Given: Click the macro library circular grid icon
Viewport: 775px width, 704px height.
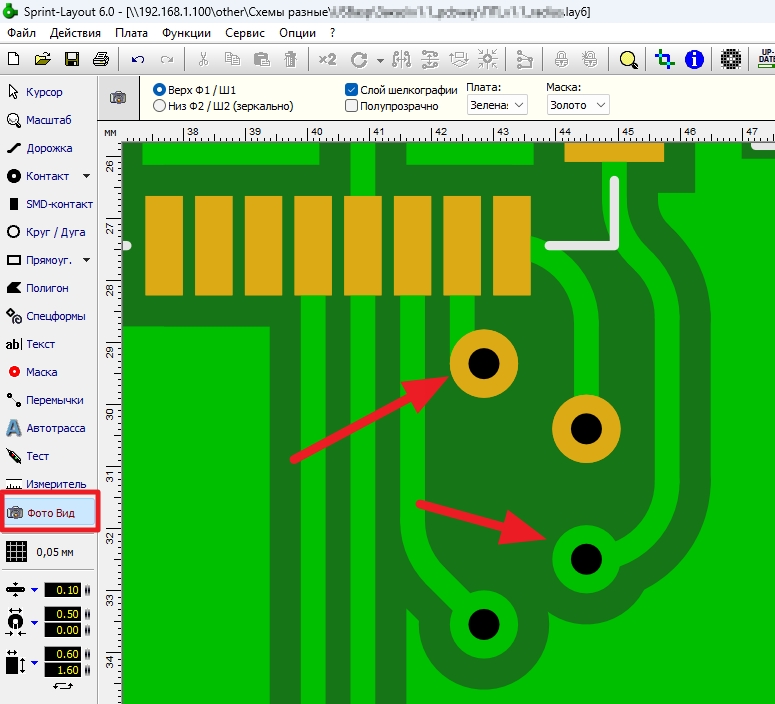Looking at the screenshot, I should pyautogui.click(x=731, y=59).
